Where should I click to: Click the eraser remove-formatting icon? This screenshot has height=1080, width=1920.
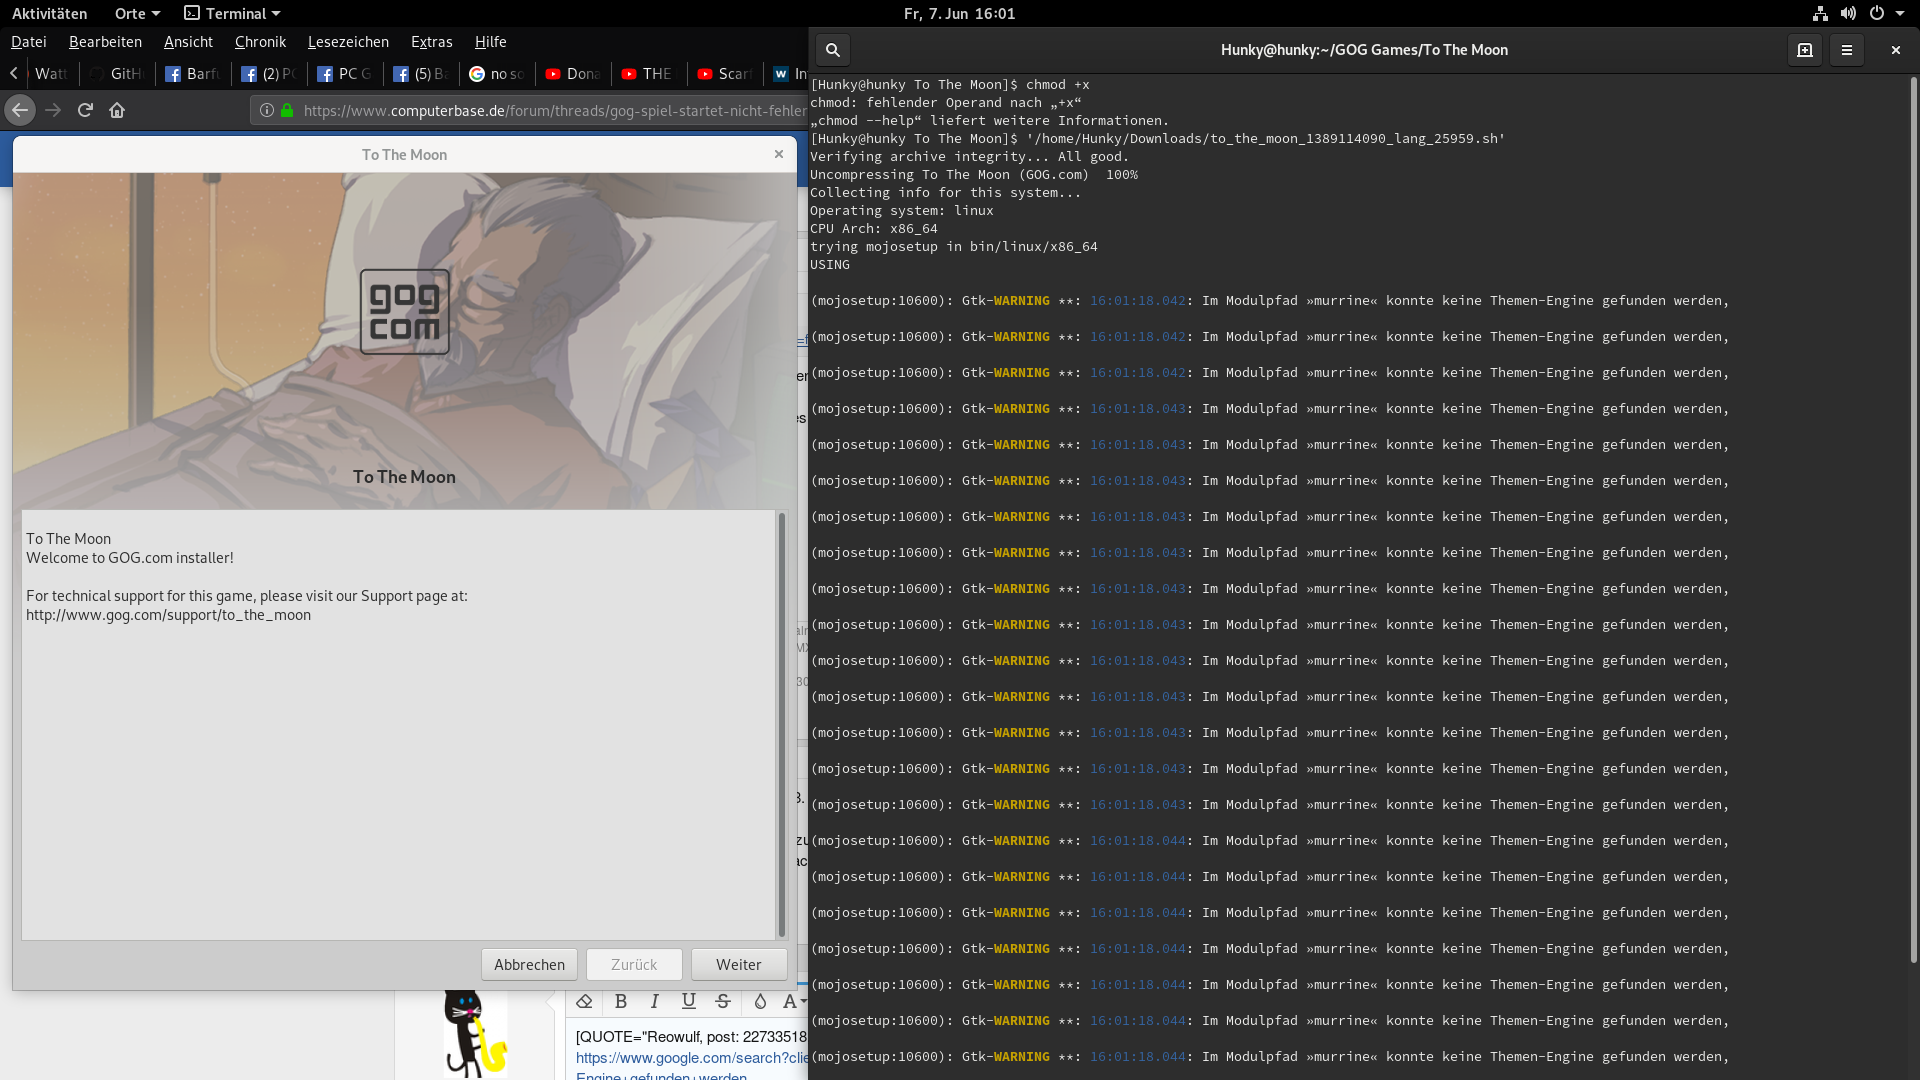pyautogui.click(x=584, y=1001)
